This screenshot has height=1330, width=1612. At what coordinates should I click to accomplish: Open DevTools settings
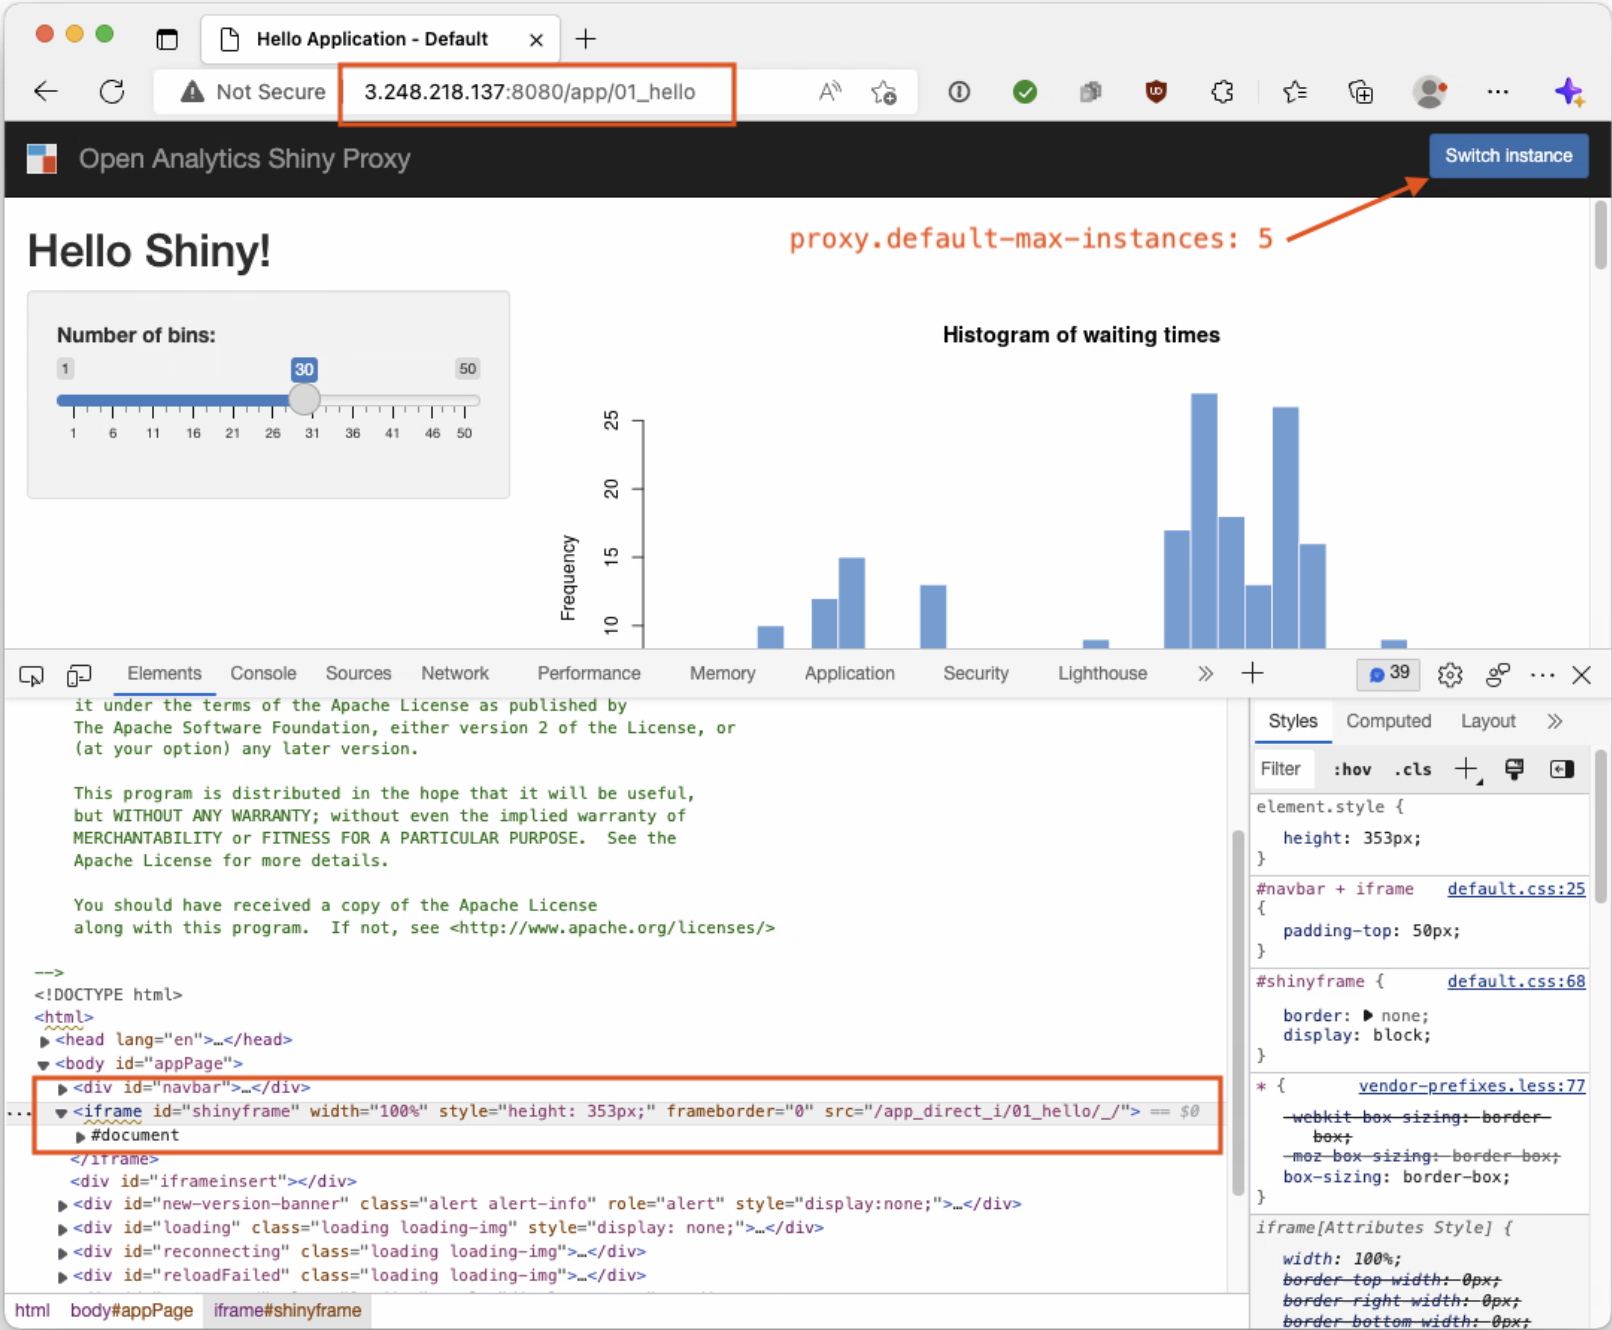(1449, 675)
